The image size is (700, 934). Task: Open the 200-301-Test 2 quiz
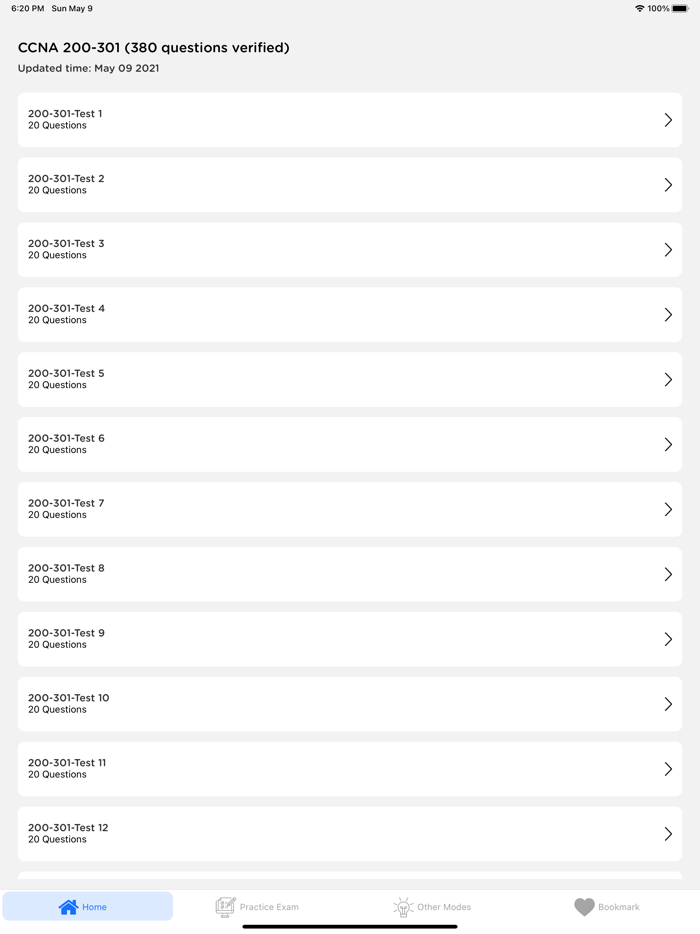coord(350,185)
